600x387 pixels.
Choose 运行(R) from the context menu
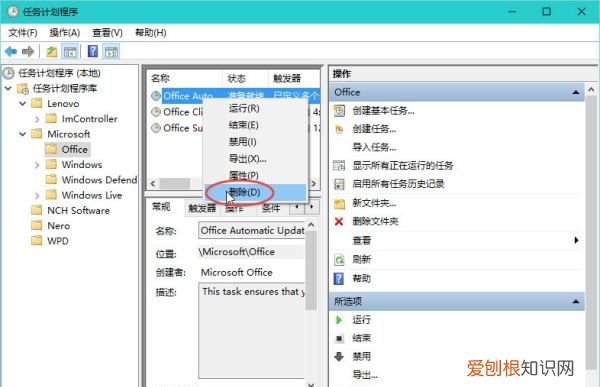point(255,108)
